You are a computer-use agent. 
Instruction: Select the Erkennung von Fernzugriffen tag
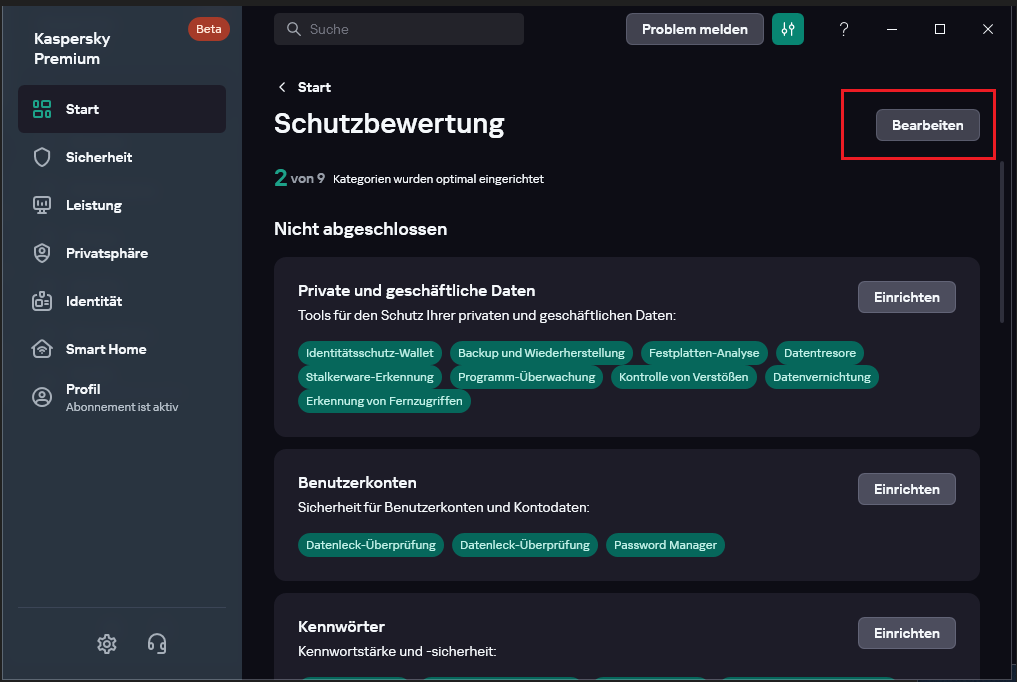coord(384,401)
